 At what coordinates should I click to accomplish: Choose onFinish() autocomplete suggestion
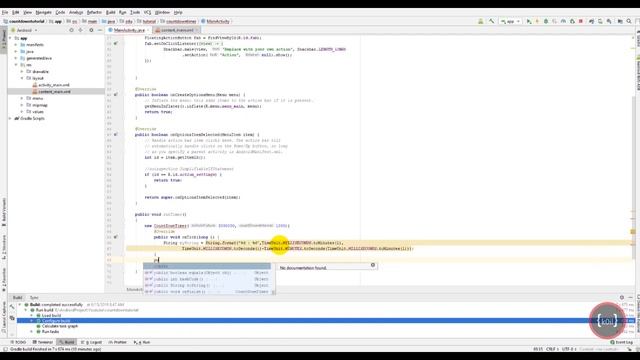pyautogui.click(x=207, y=292)
